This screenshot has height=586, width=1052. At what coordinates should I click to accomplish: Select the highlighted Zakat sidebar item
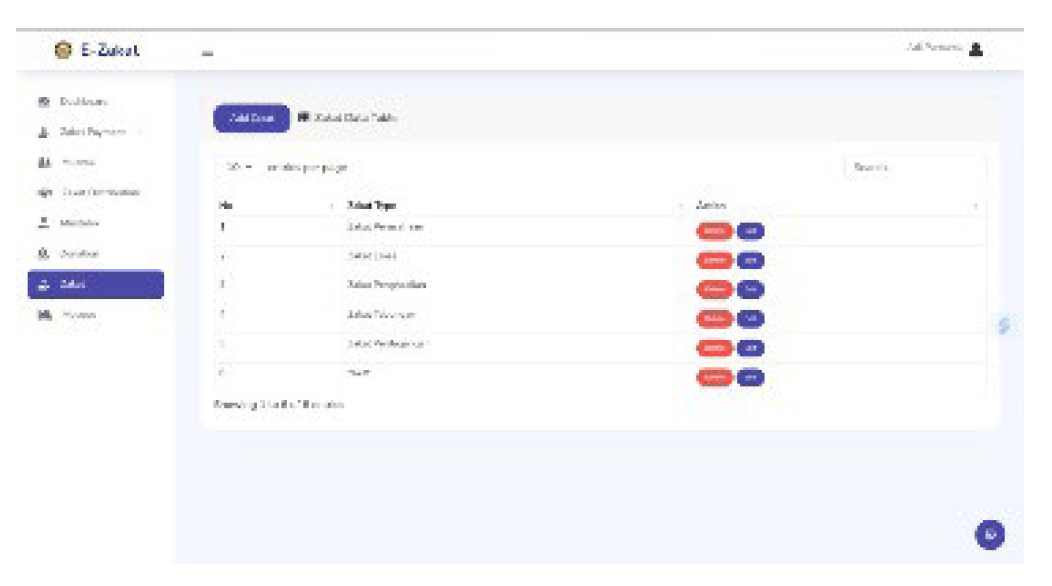pos(95,284)
